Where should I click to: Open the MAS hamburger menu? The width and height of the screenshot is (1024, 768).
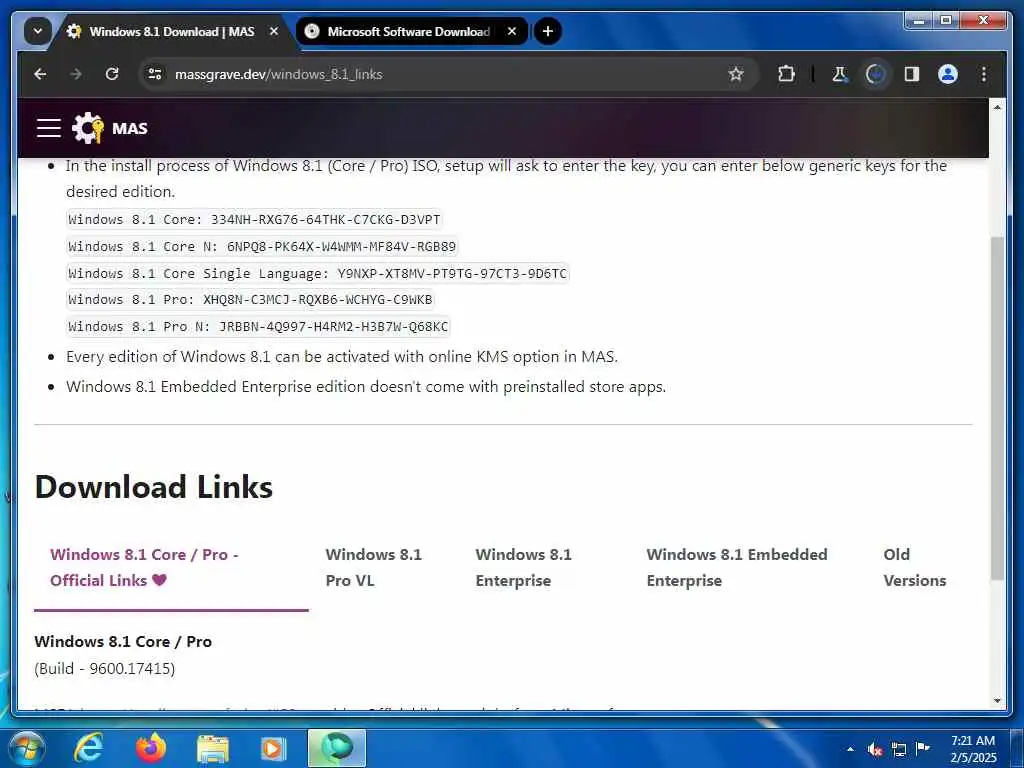[49, 128]
